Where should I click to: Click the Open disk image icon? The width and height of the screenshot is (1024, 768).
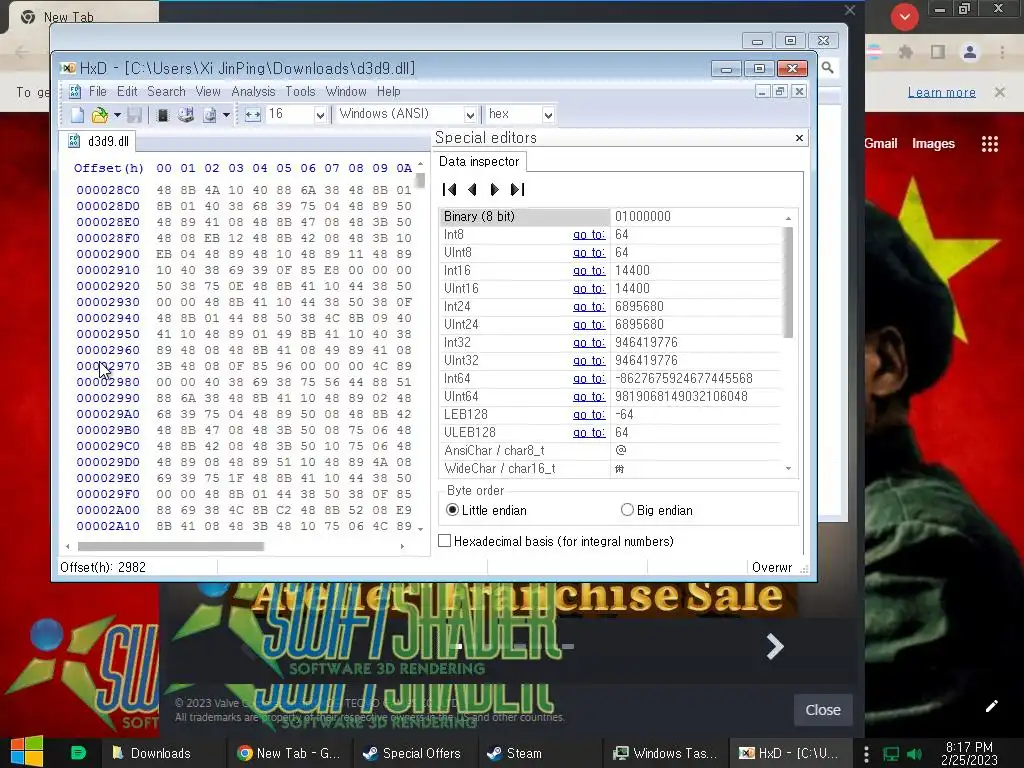[x=210, y=115]
